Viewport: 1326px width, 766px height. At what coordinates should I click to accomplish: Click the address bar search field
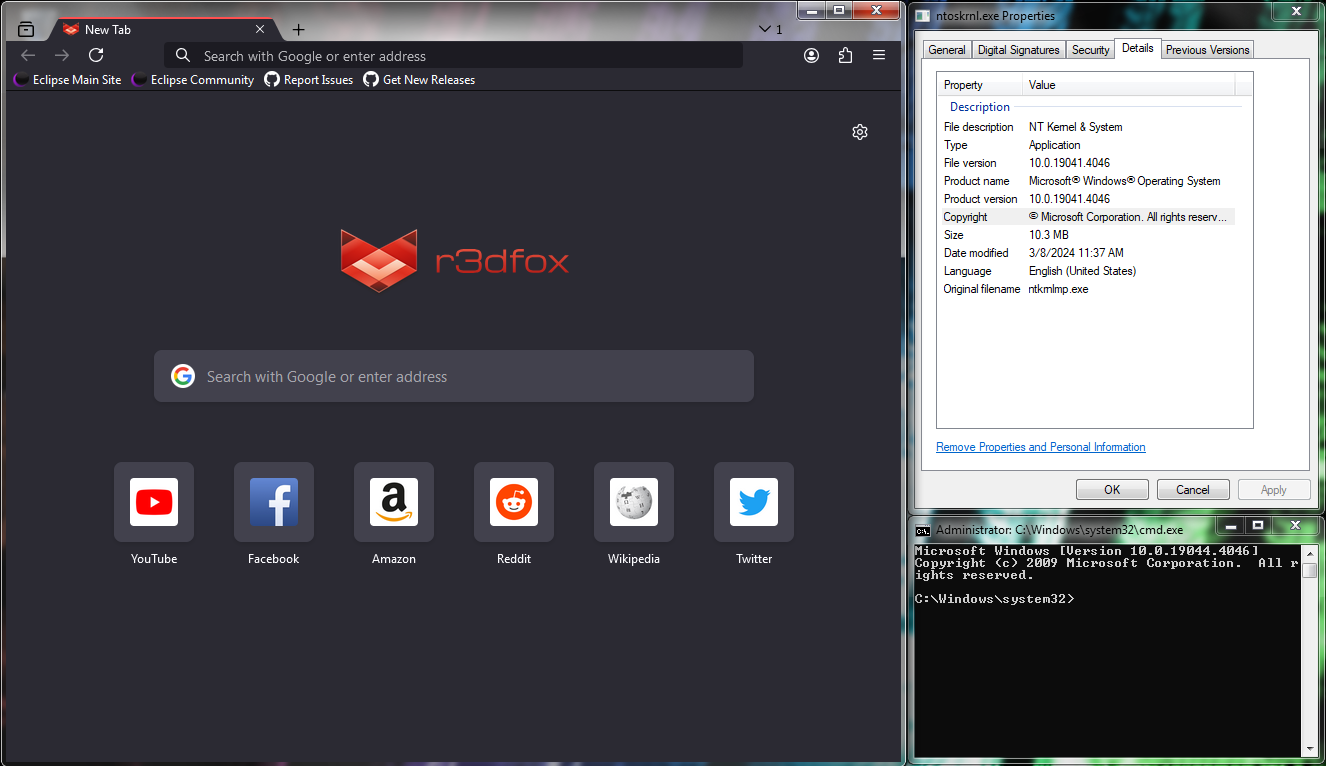coord(453,56)
